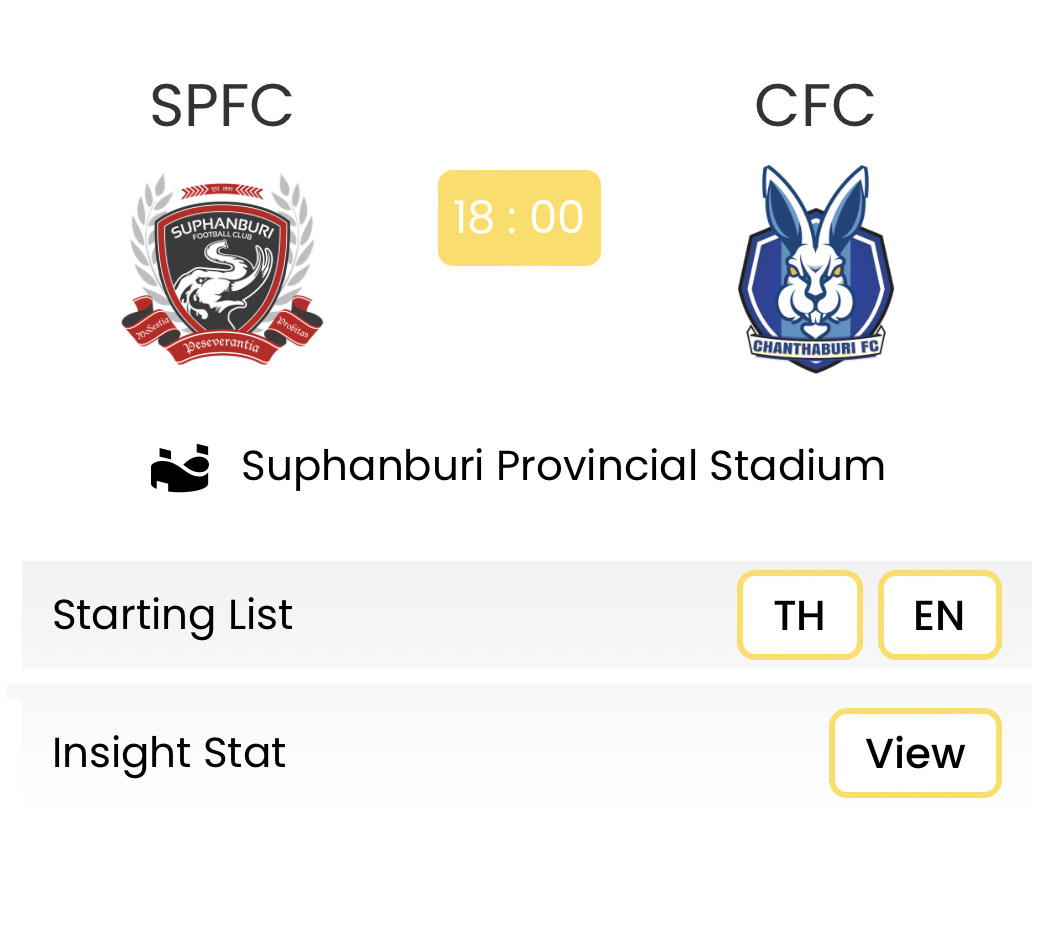Show the starting list in Thai (TH)
The height and width of the screenshot is (932, 1053).
coord(799,615)
